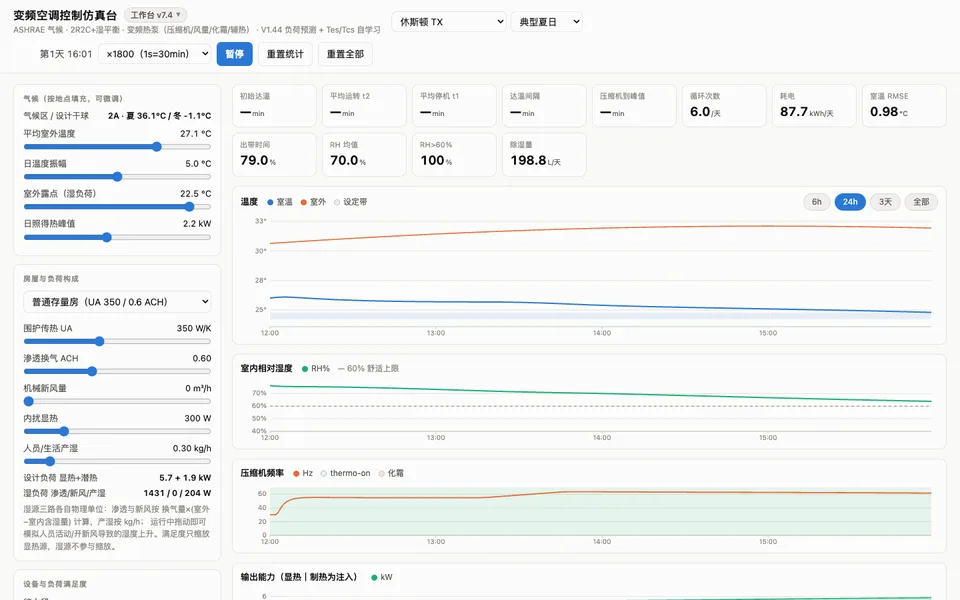Adjust the 内扰显热 slider
Image resolution: width=960 pixels, height=600 pixels.
pyautogui.click(x=118, y=432)
